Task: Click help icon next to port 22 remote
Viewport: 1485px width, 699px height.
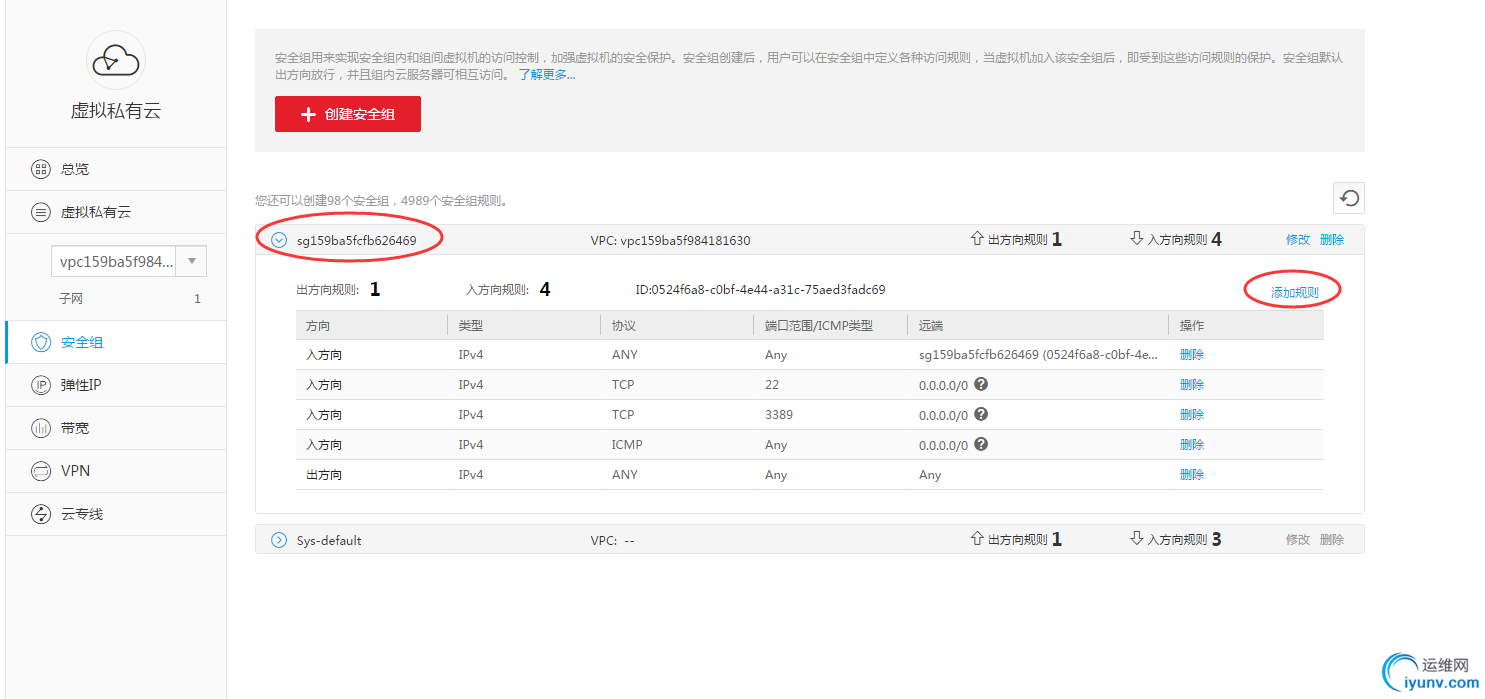Action: (981, 384)
